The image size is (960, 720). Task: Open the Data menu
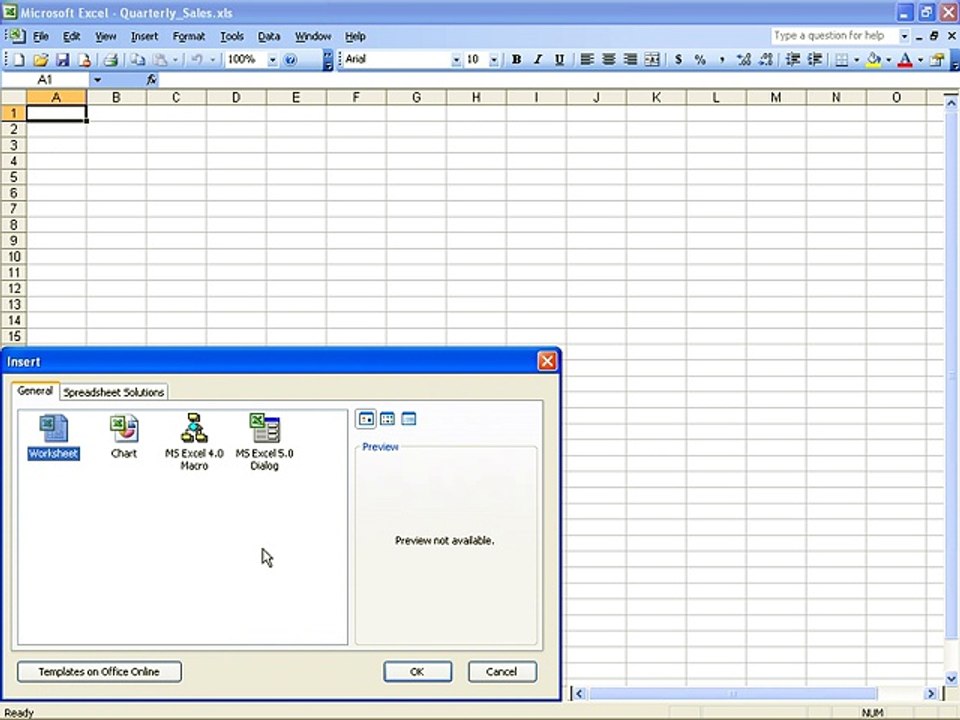tap(269, 37)
